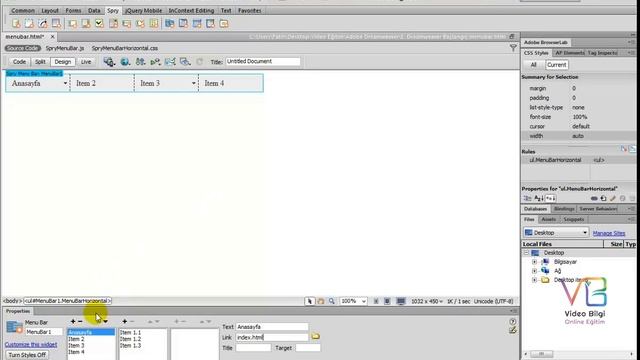
Task: Insert a Spry Tooltip widget
Action: click(224, 24)
